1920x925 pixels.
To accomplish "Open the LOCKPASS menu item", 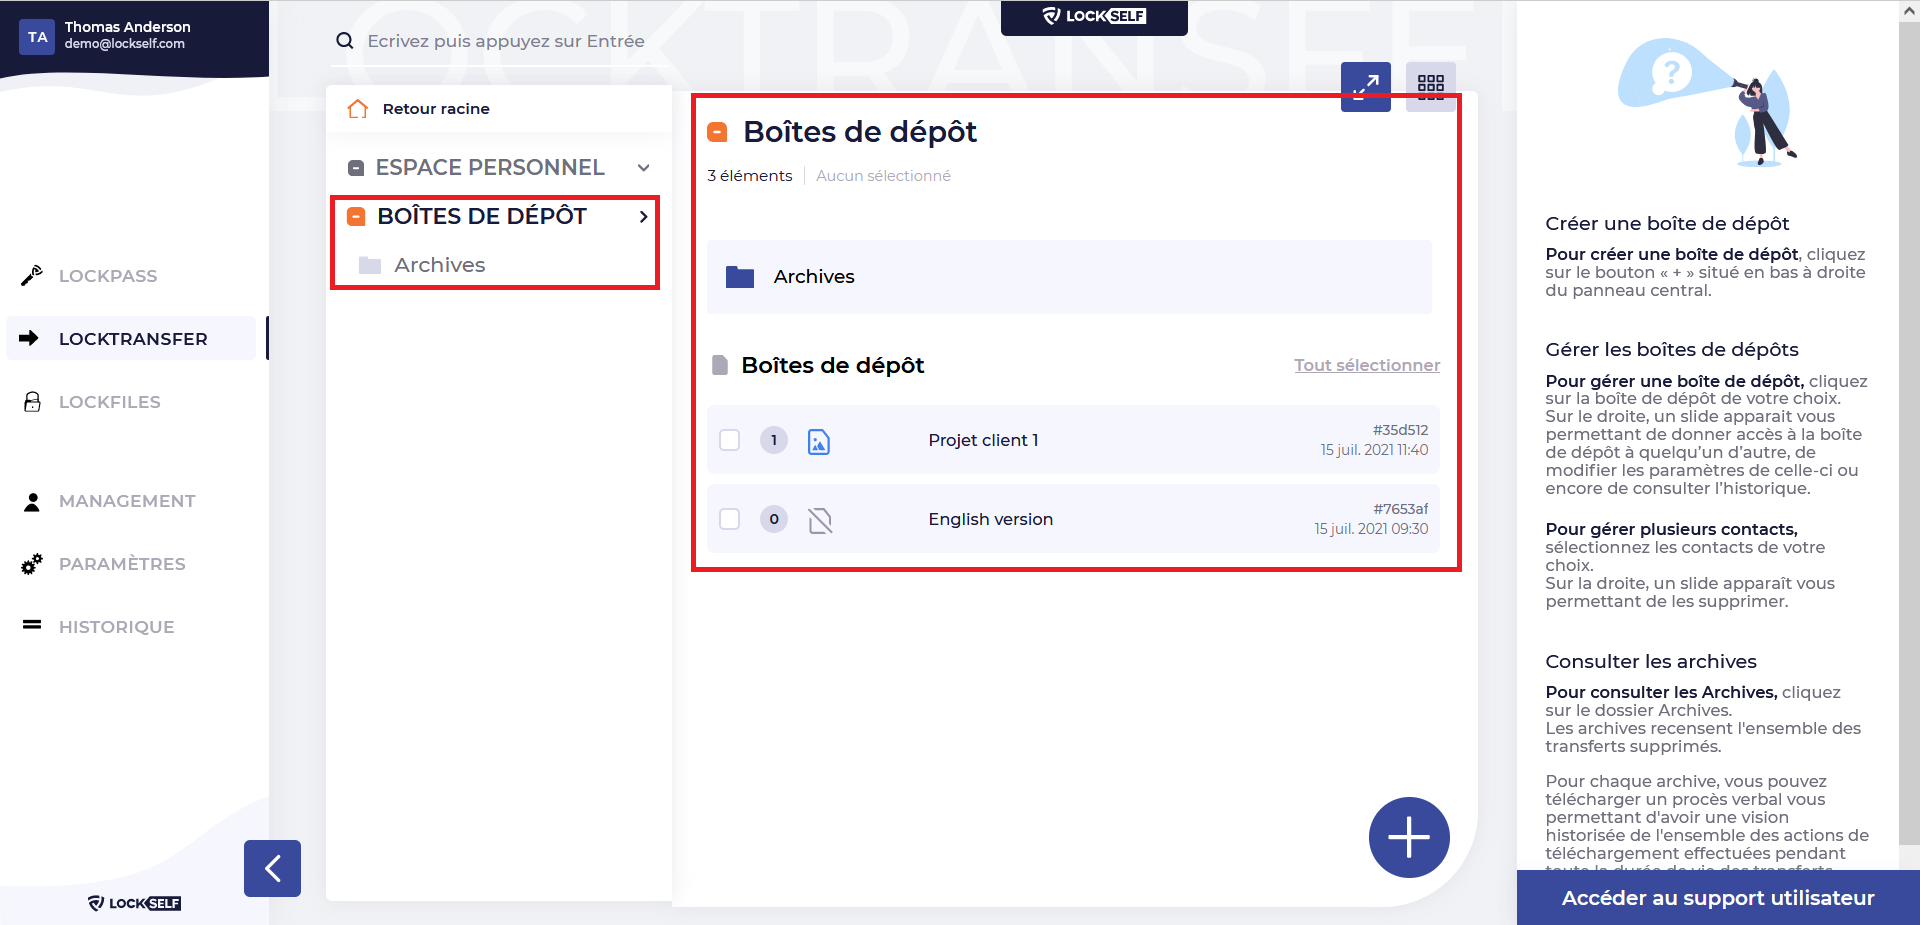I will point(108,276).
